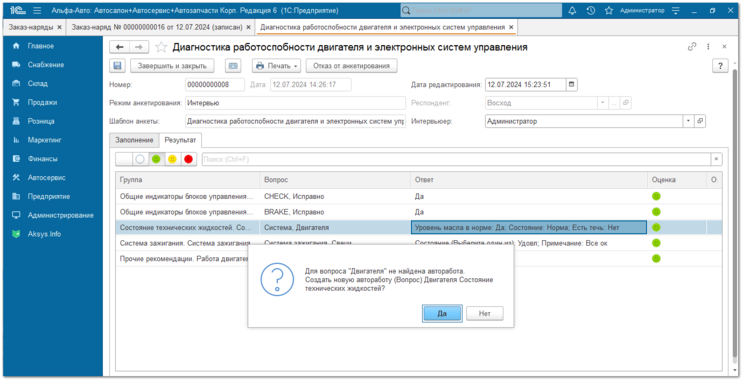This screenshot has width=743, height=381.
Task: Filter results by red circle rating
Action: [188, 160]
